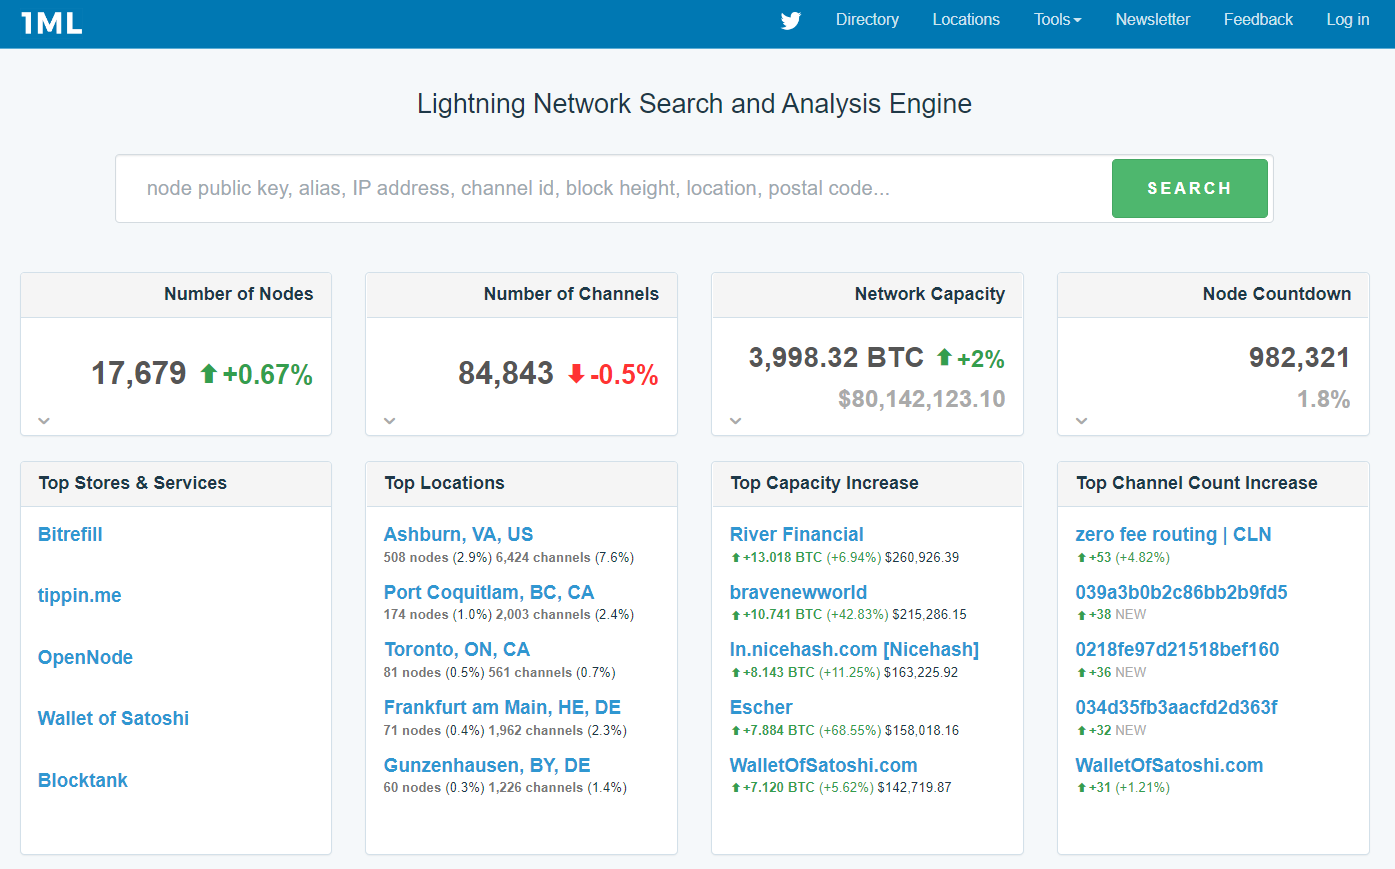Click the +13.018 BTC River Financial stat

(x=776, y=557)
